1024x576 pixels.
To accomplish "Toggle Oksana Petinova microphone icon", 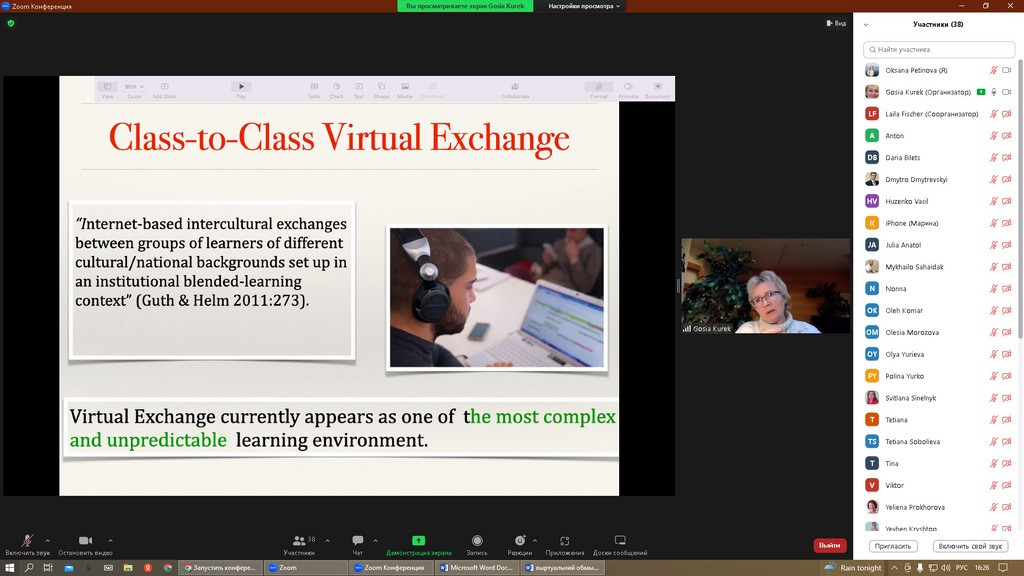I will [993, 70].
